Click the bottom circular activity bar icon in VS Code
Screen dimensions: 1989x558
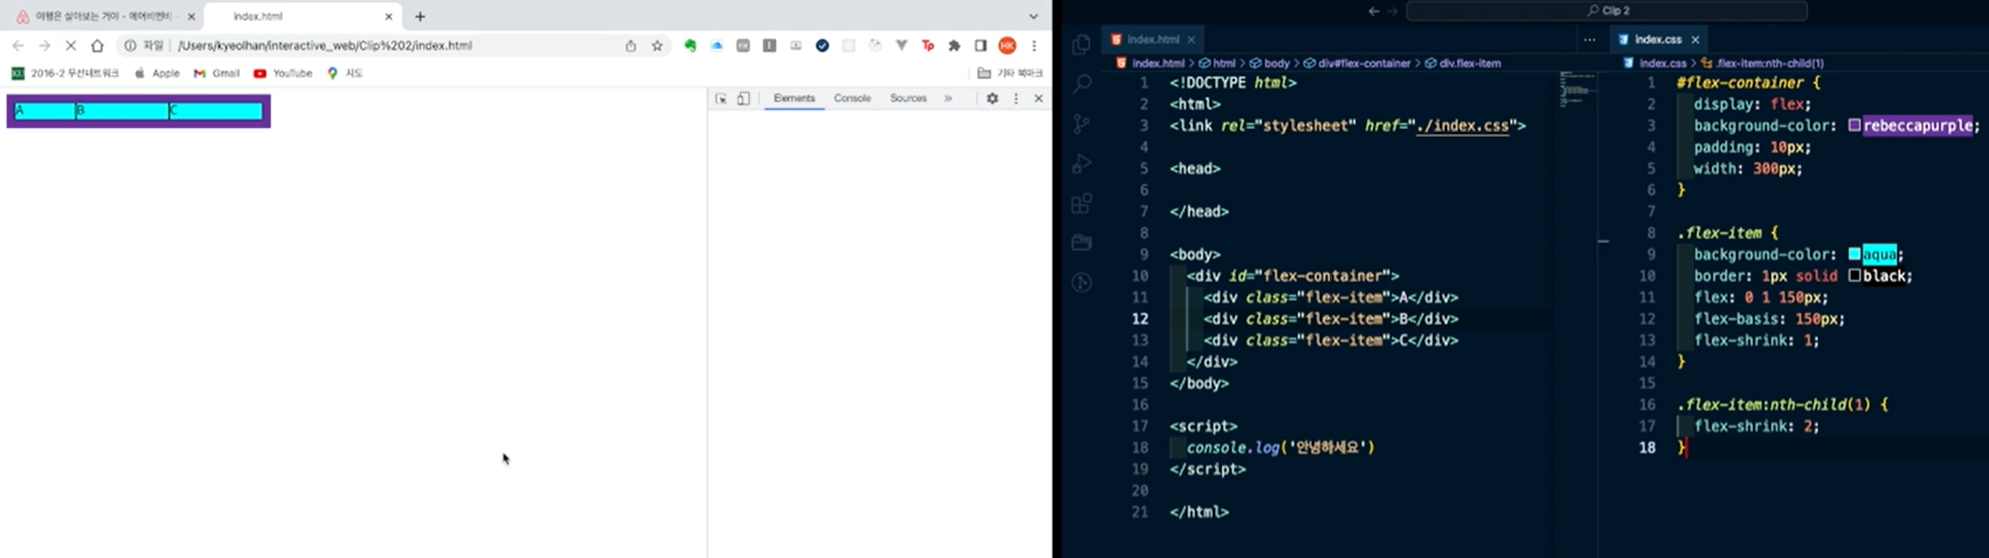(1081, 282)
